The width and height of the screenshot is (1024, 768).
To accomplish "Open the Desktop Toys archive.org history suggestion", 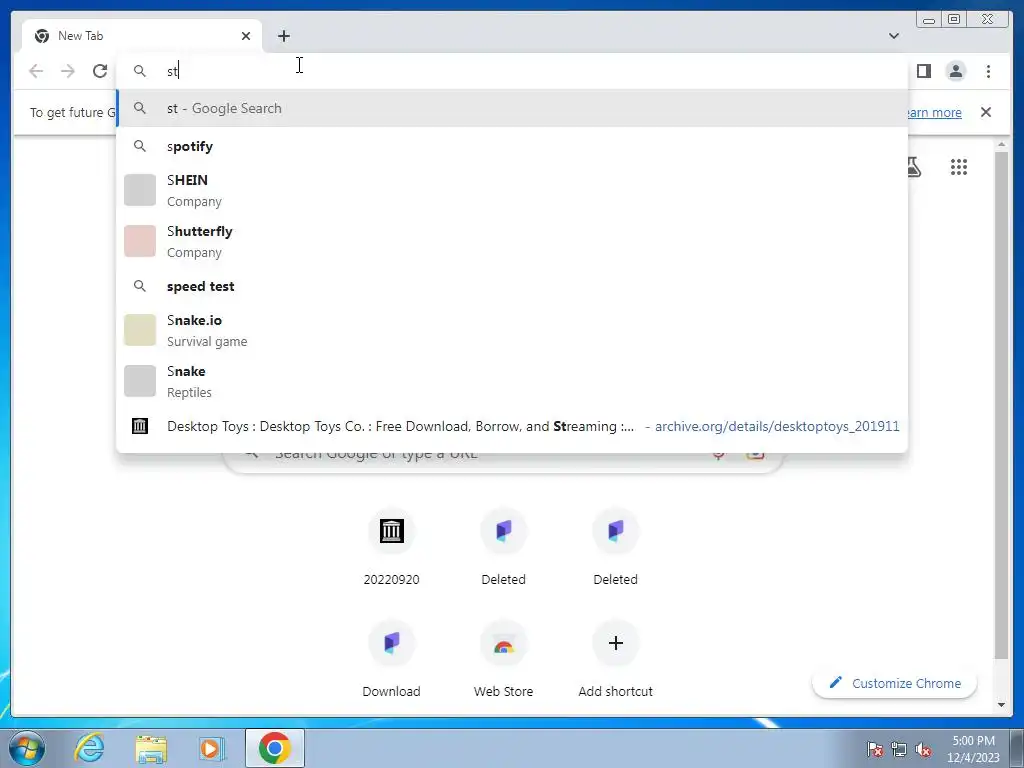I will tap(512, 426).
